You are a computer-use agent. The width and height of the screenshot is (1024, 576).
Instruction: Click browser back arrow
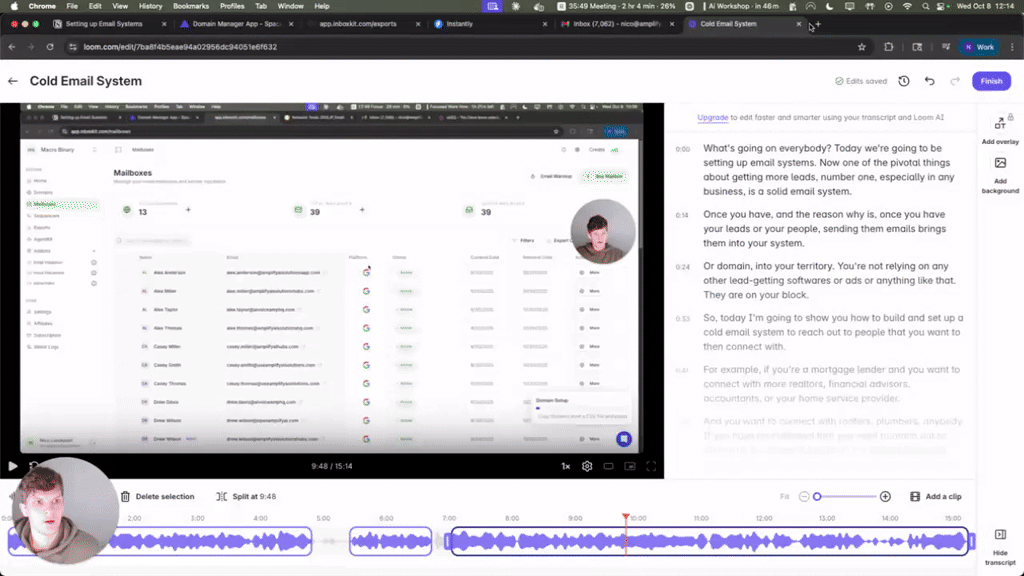(x=12, y=47)
